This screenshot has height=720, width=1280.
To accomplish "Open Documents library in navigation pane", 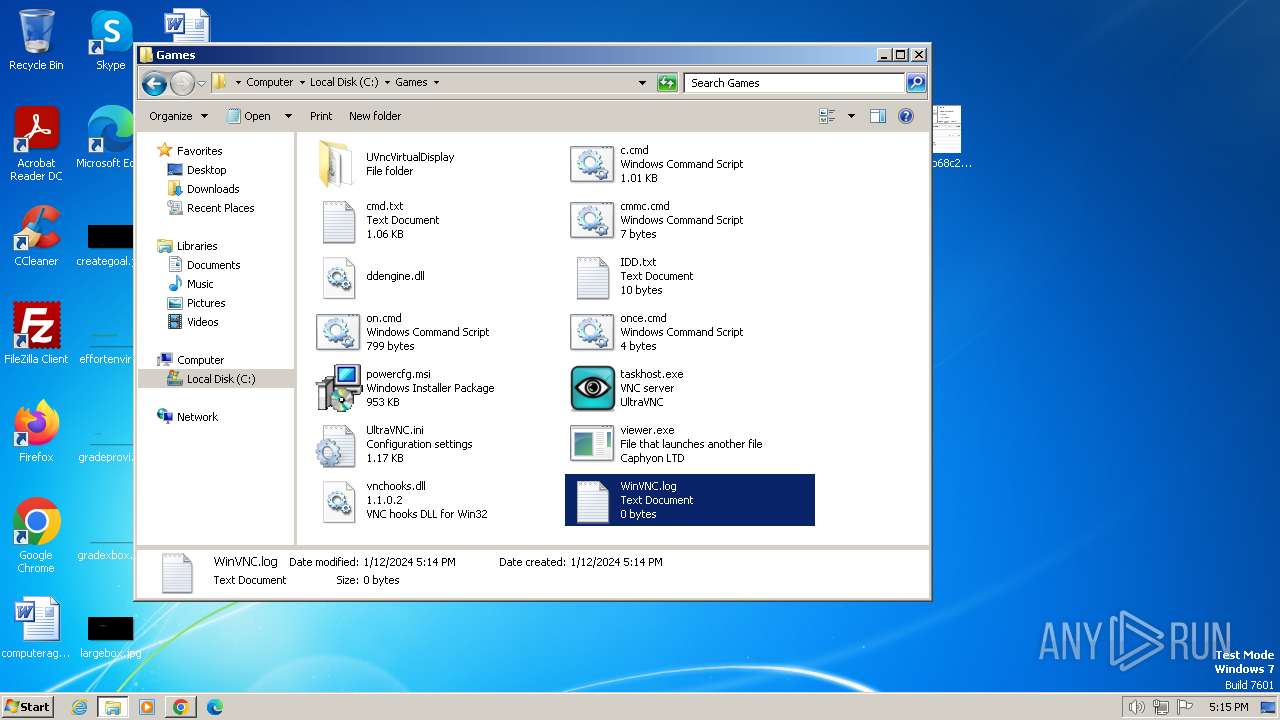I will pos(213,265).
